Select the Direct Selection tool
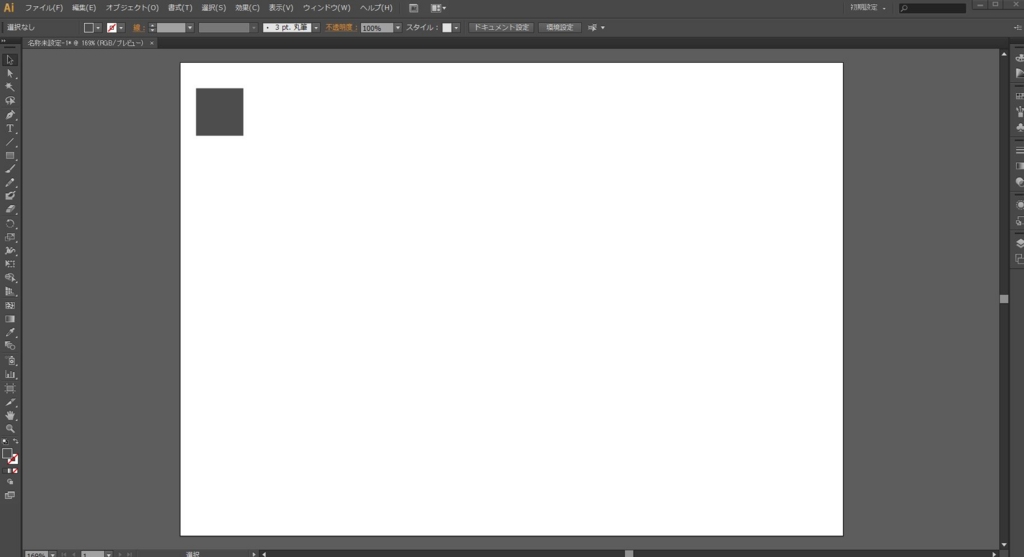The width and height of the screenshot is (1024, 557). pos(10,74)
